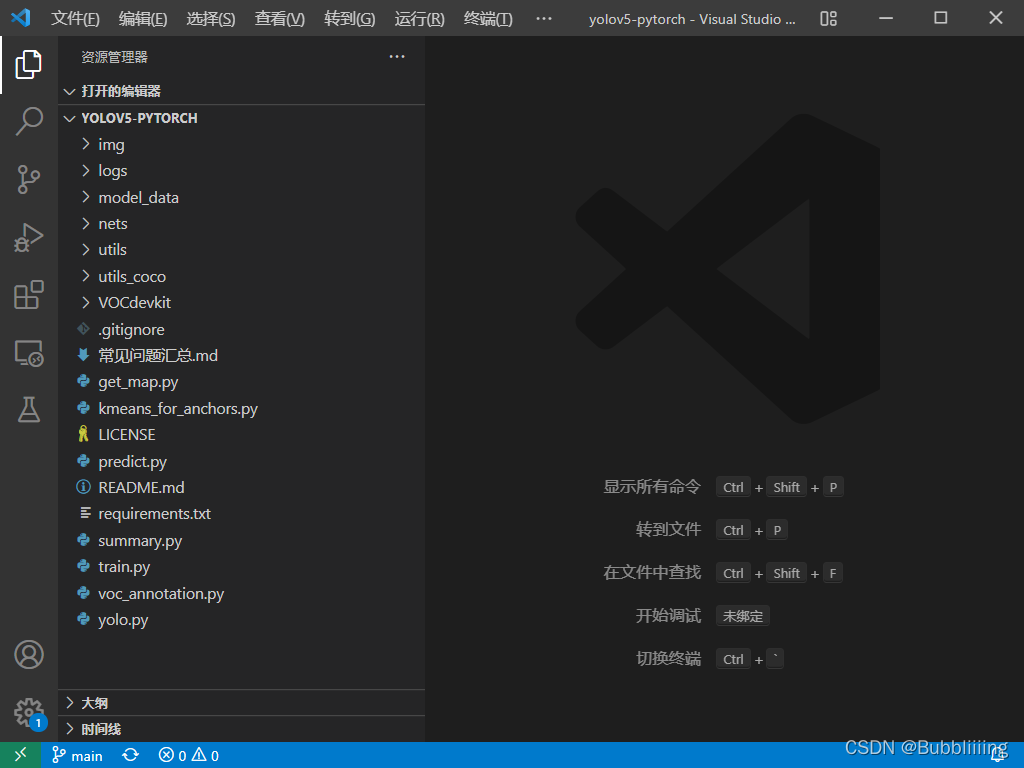
Task: Expand the img folder
Action: click(242, 144)
